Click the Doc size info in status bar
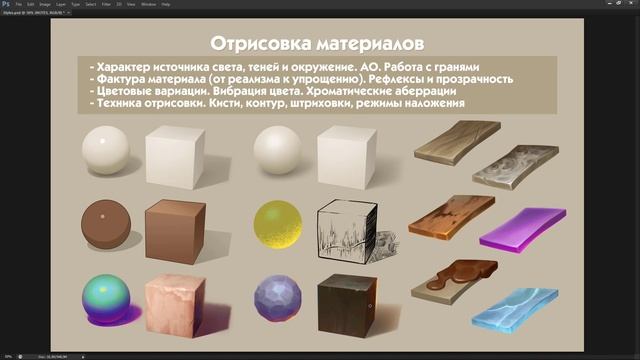 click(x=53, y=357)
